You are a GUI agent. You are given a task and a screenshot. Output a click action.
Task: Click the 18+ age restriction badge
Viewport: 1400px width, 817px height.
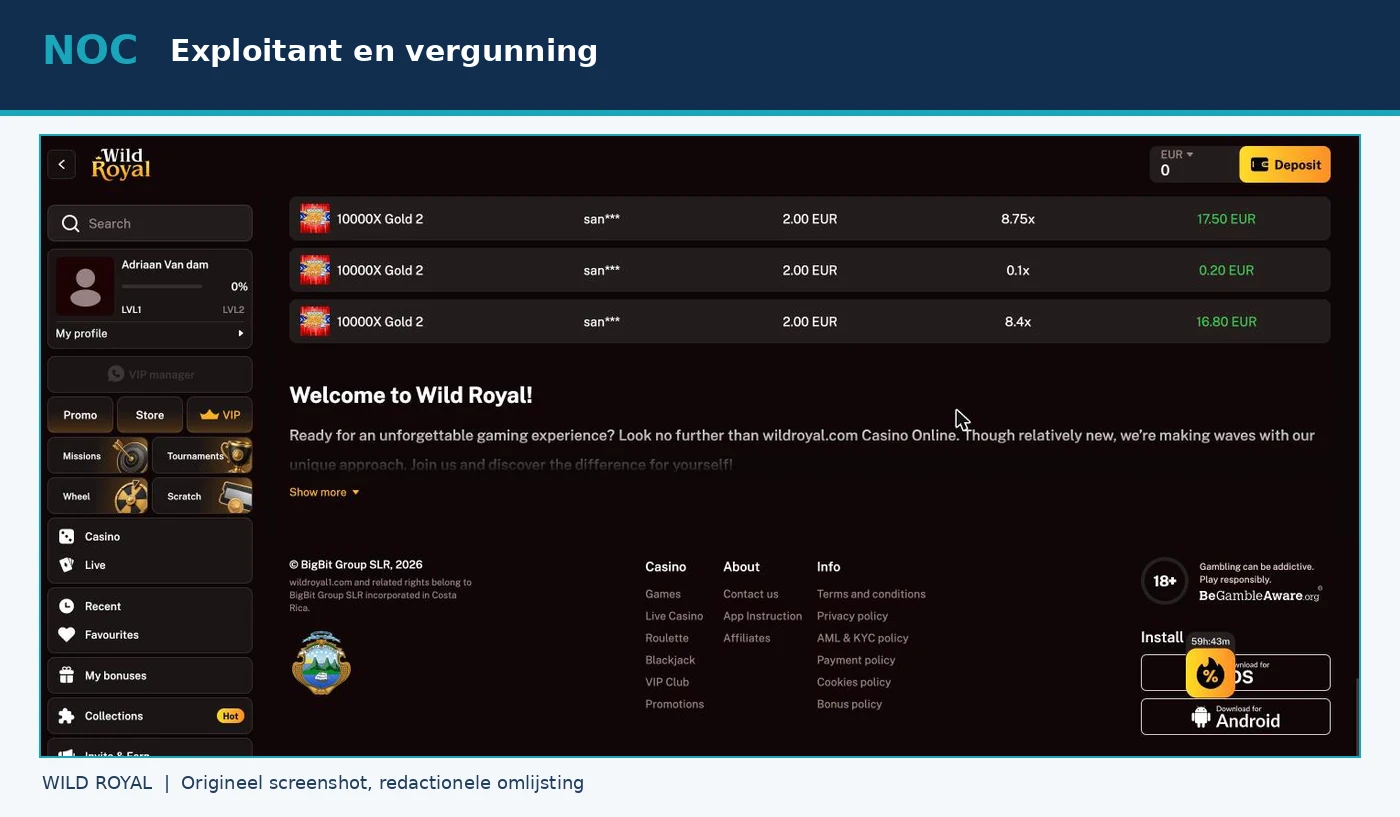1165,581
